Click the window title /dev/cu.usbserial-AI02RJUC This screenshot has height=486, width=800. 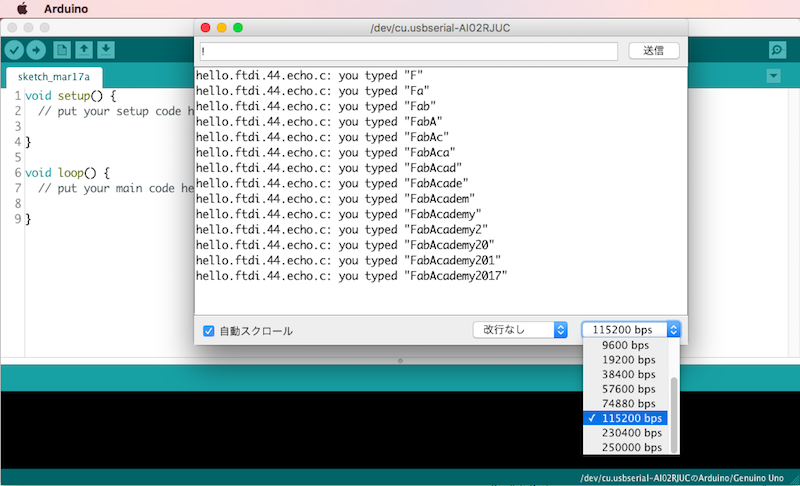440,28
